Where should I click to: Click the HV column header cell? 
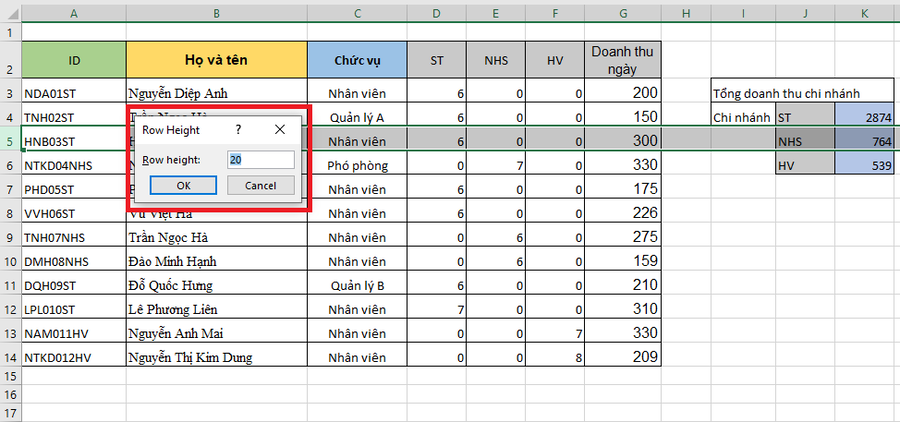[555, 60]
